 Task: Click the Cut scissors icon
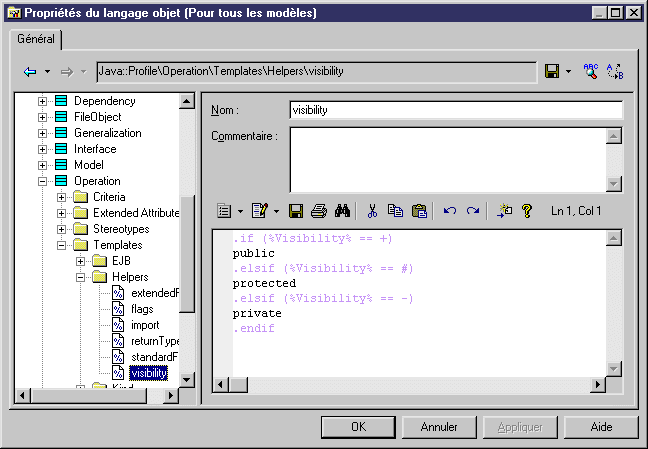372,211
